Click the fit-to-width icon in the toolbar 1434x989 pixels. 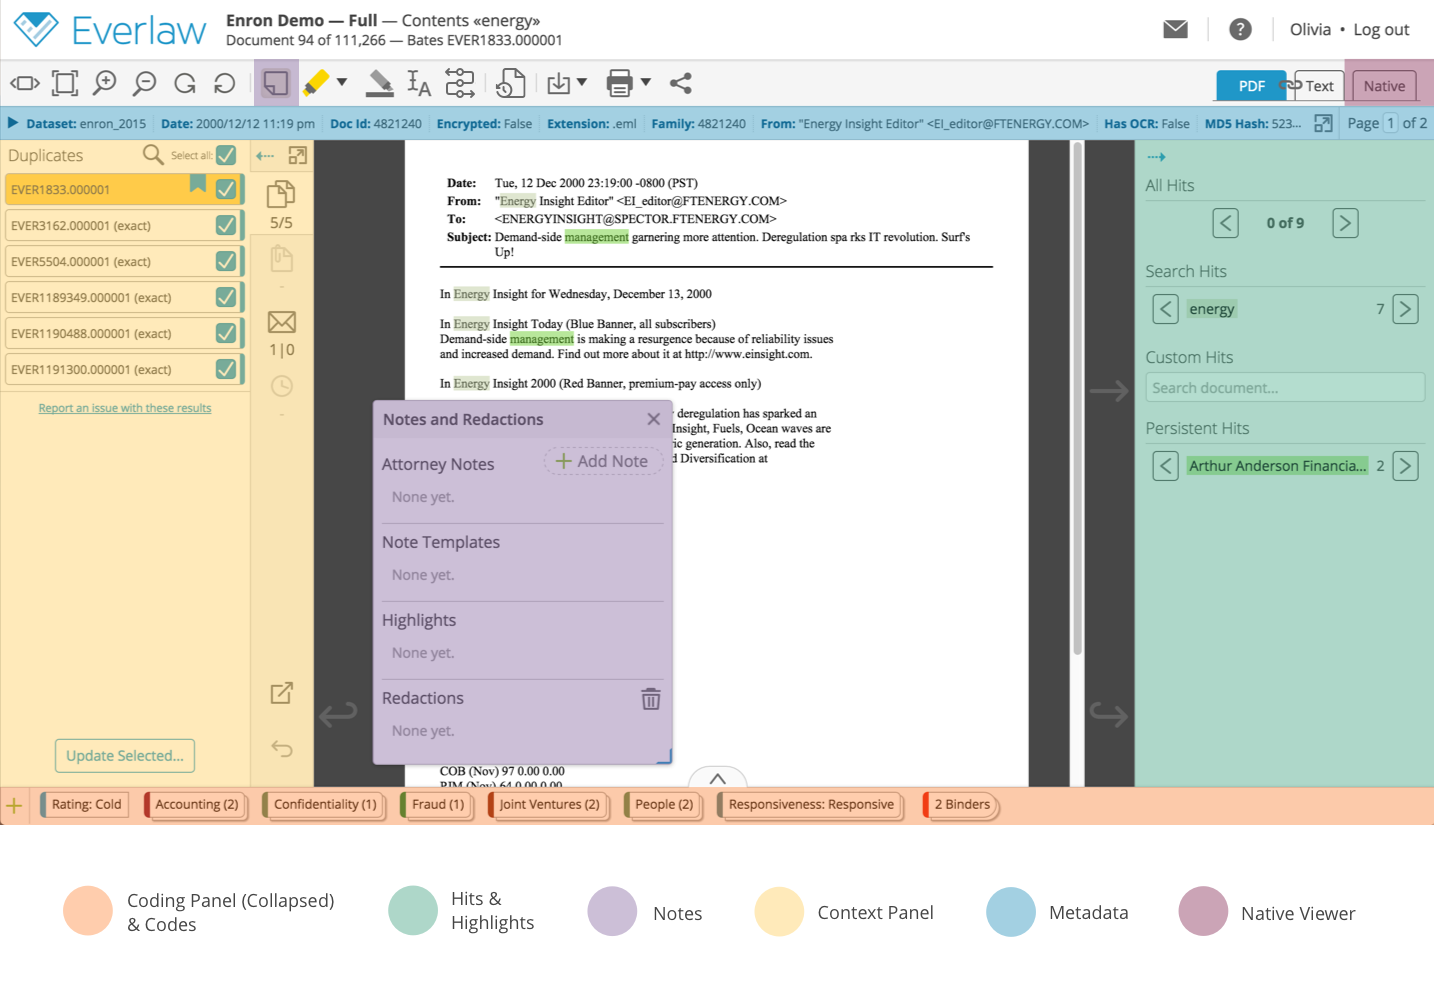pos(24,84)
